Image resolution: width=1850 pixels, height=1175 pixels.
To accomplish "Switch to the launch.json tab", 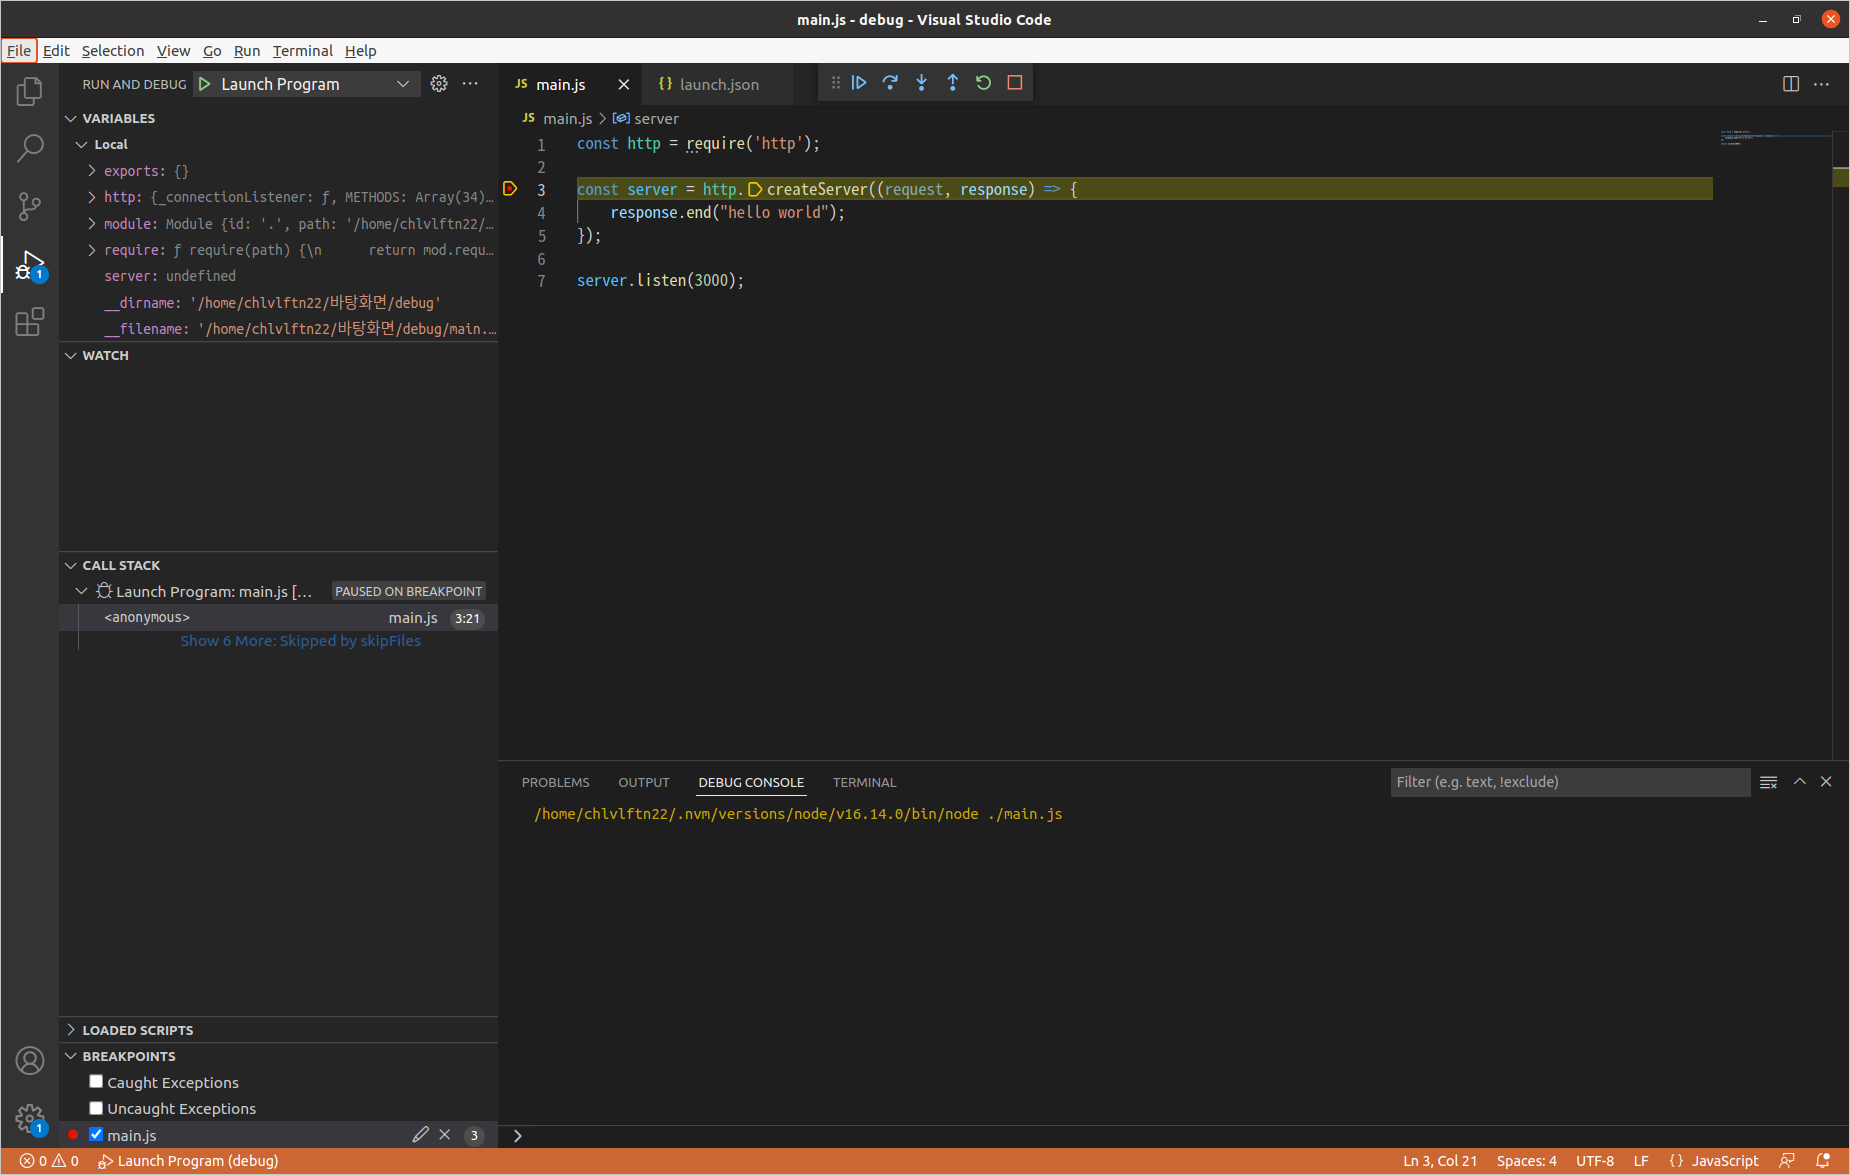I will 719,84.
